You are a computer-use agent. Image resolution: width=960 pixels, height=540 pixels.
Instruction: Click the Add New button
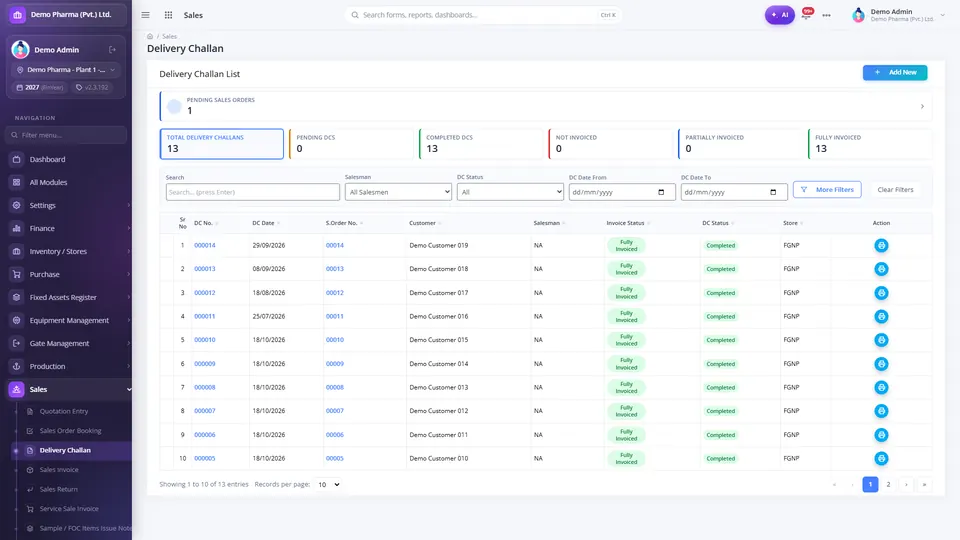pyautogui.click(x=894, y=72)
